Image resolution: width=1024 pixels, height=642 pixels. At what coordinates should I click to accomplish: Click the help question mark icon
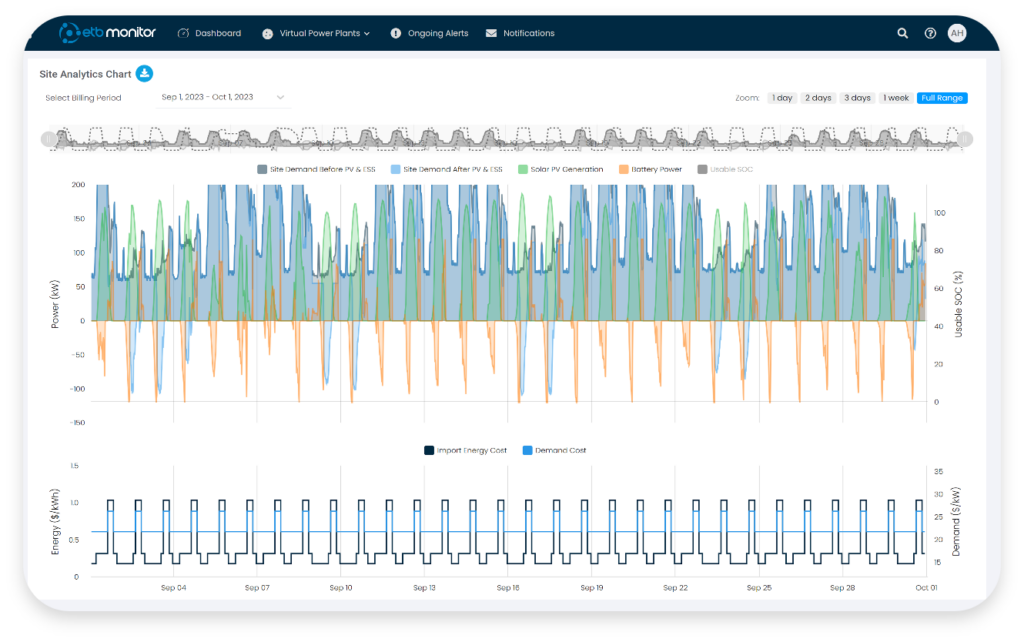pos(929,33)
